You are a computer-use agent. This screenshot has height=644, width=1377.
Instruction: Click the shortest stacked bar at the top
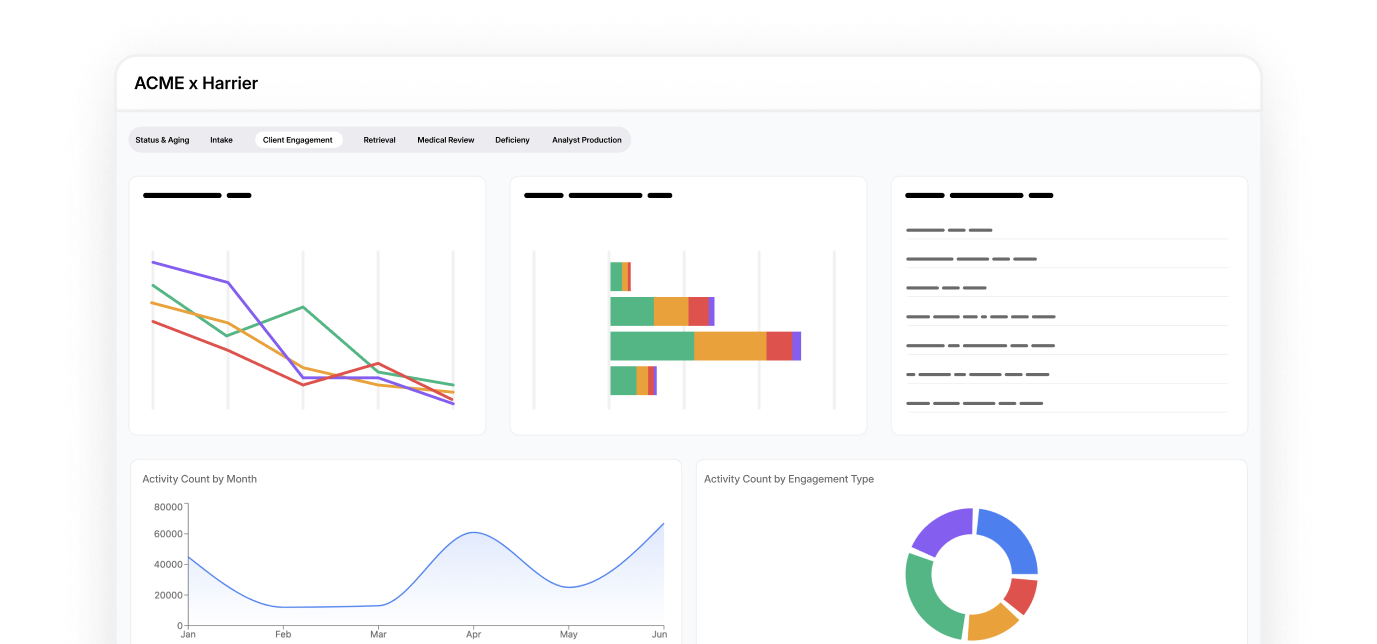(x=620, y=277)
